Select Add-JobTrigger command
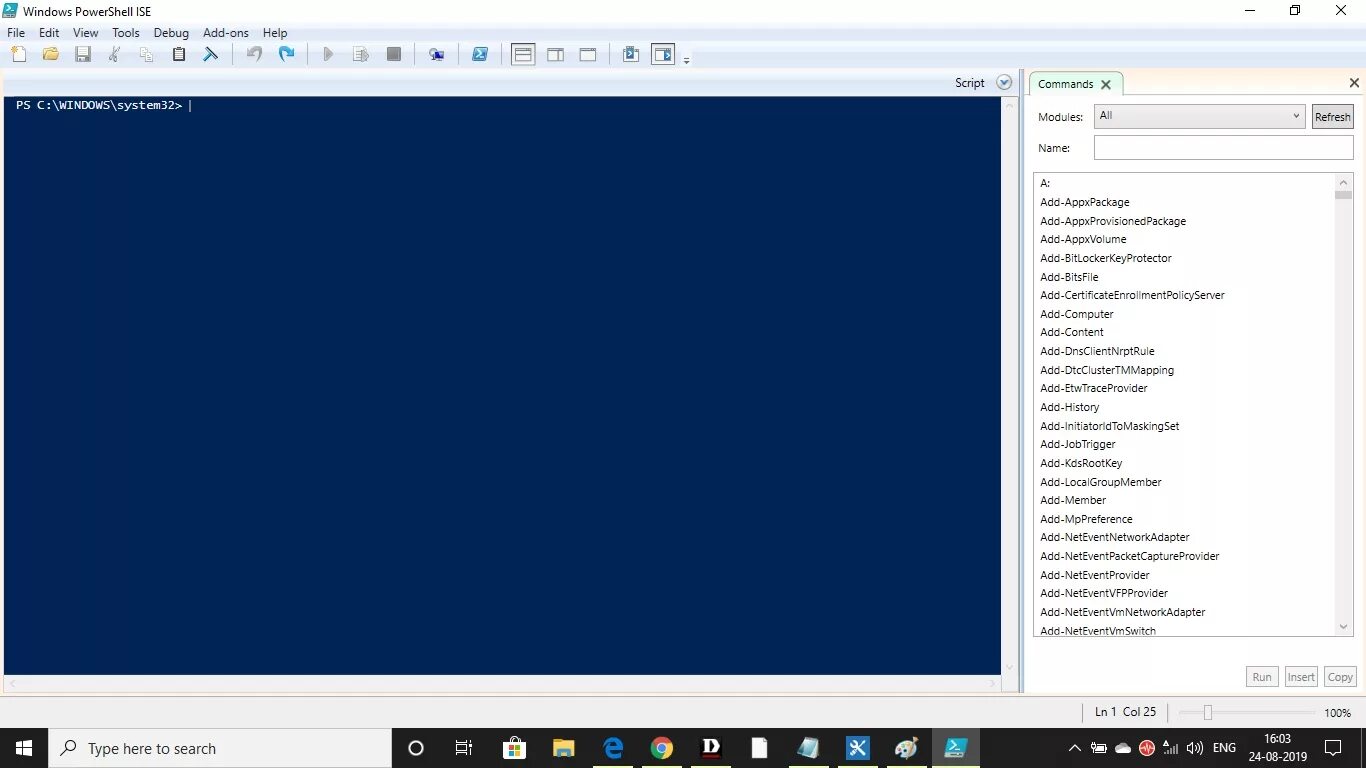 [1078, 444]
